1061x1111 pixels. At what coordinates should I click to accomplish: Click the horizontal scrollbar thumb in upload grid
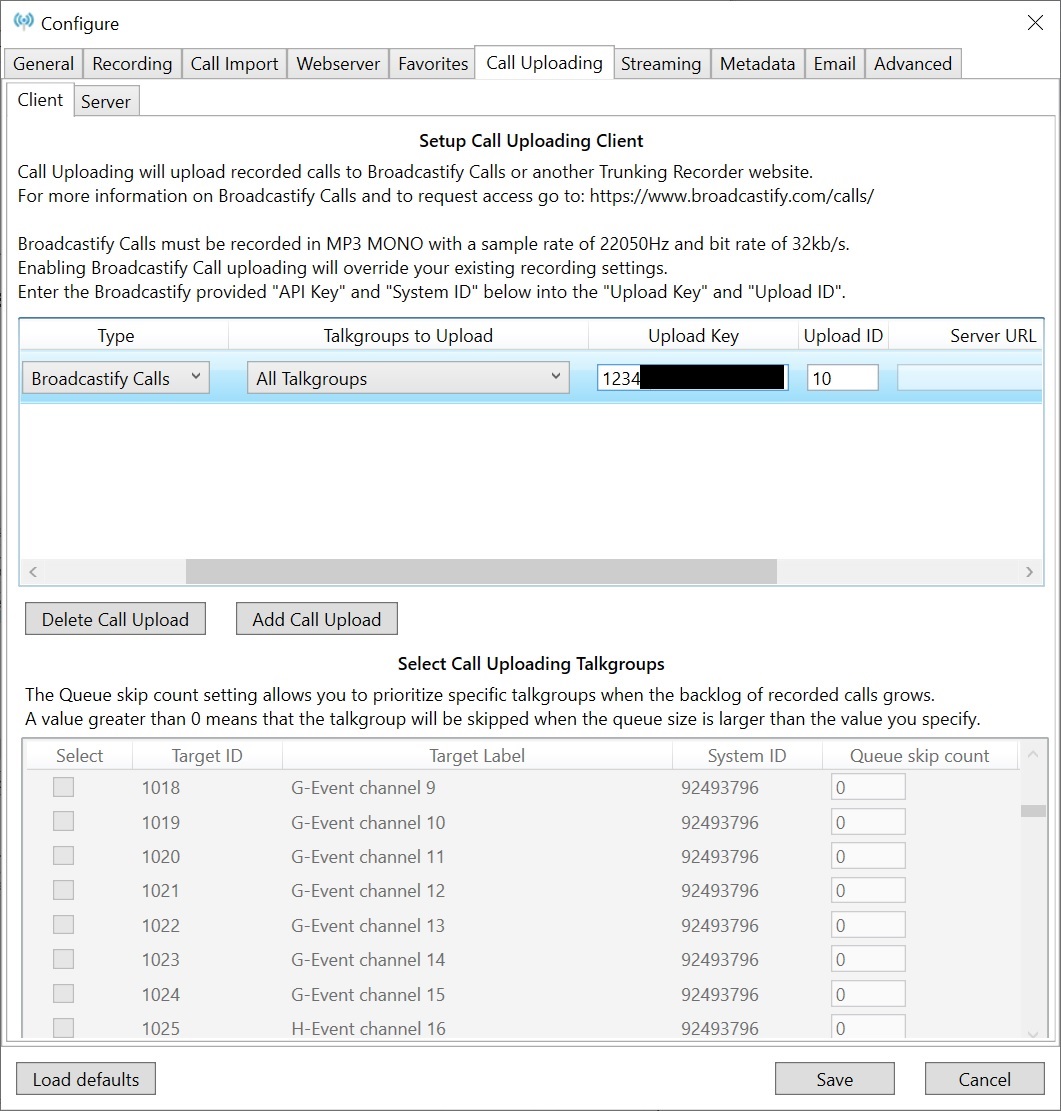(481, 571)
